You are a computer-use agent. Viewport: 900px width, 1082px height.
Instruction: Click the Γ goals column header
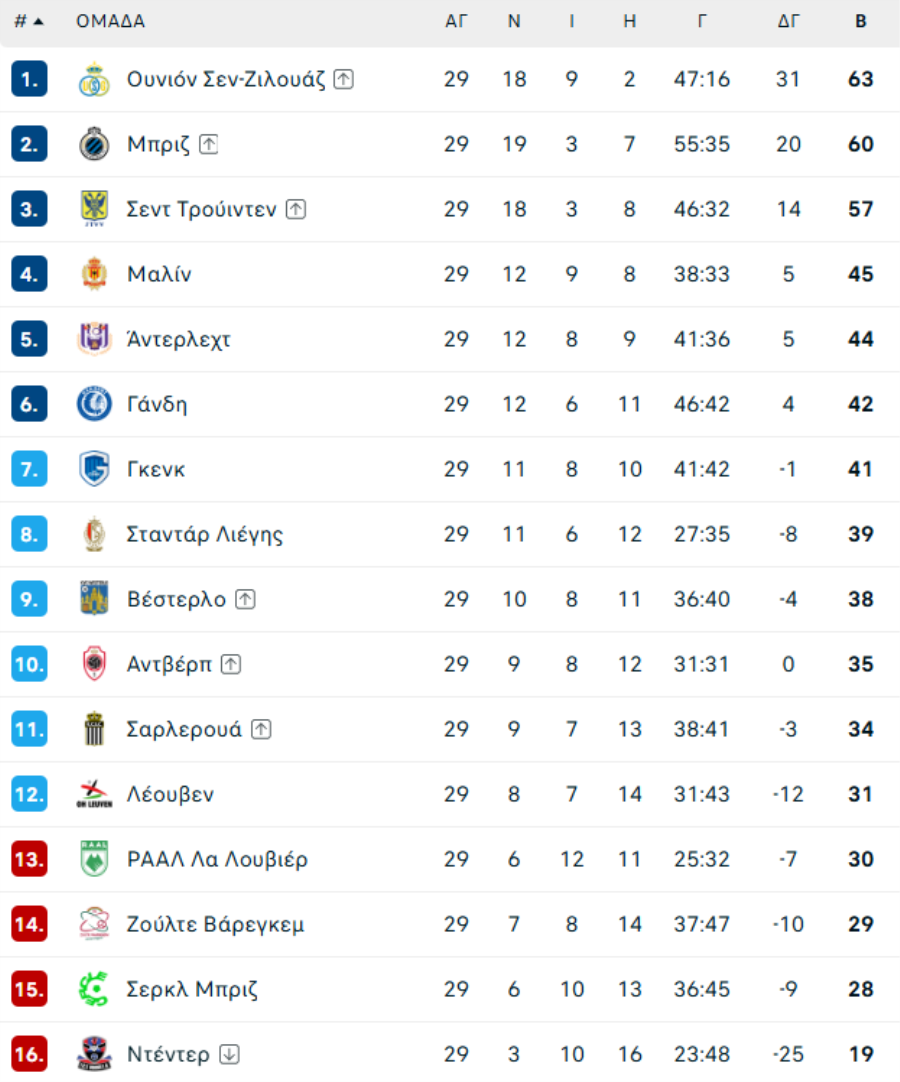coord(702,21)
